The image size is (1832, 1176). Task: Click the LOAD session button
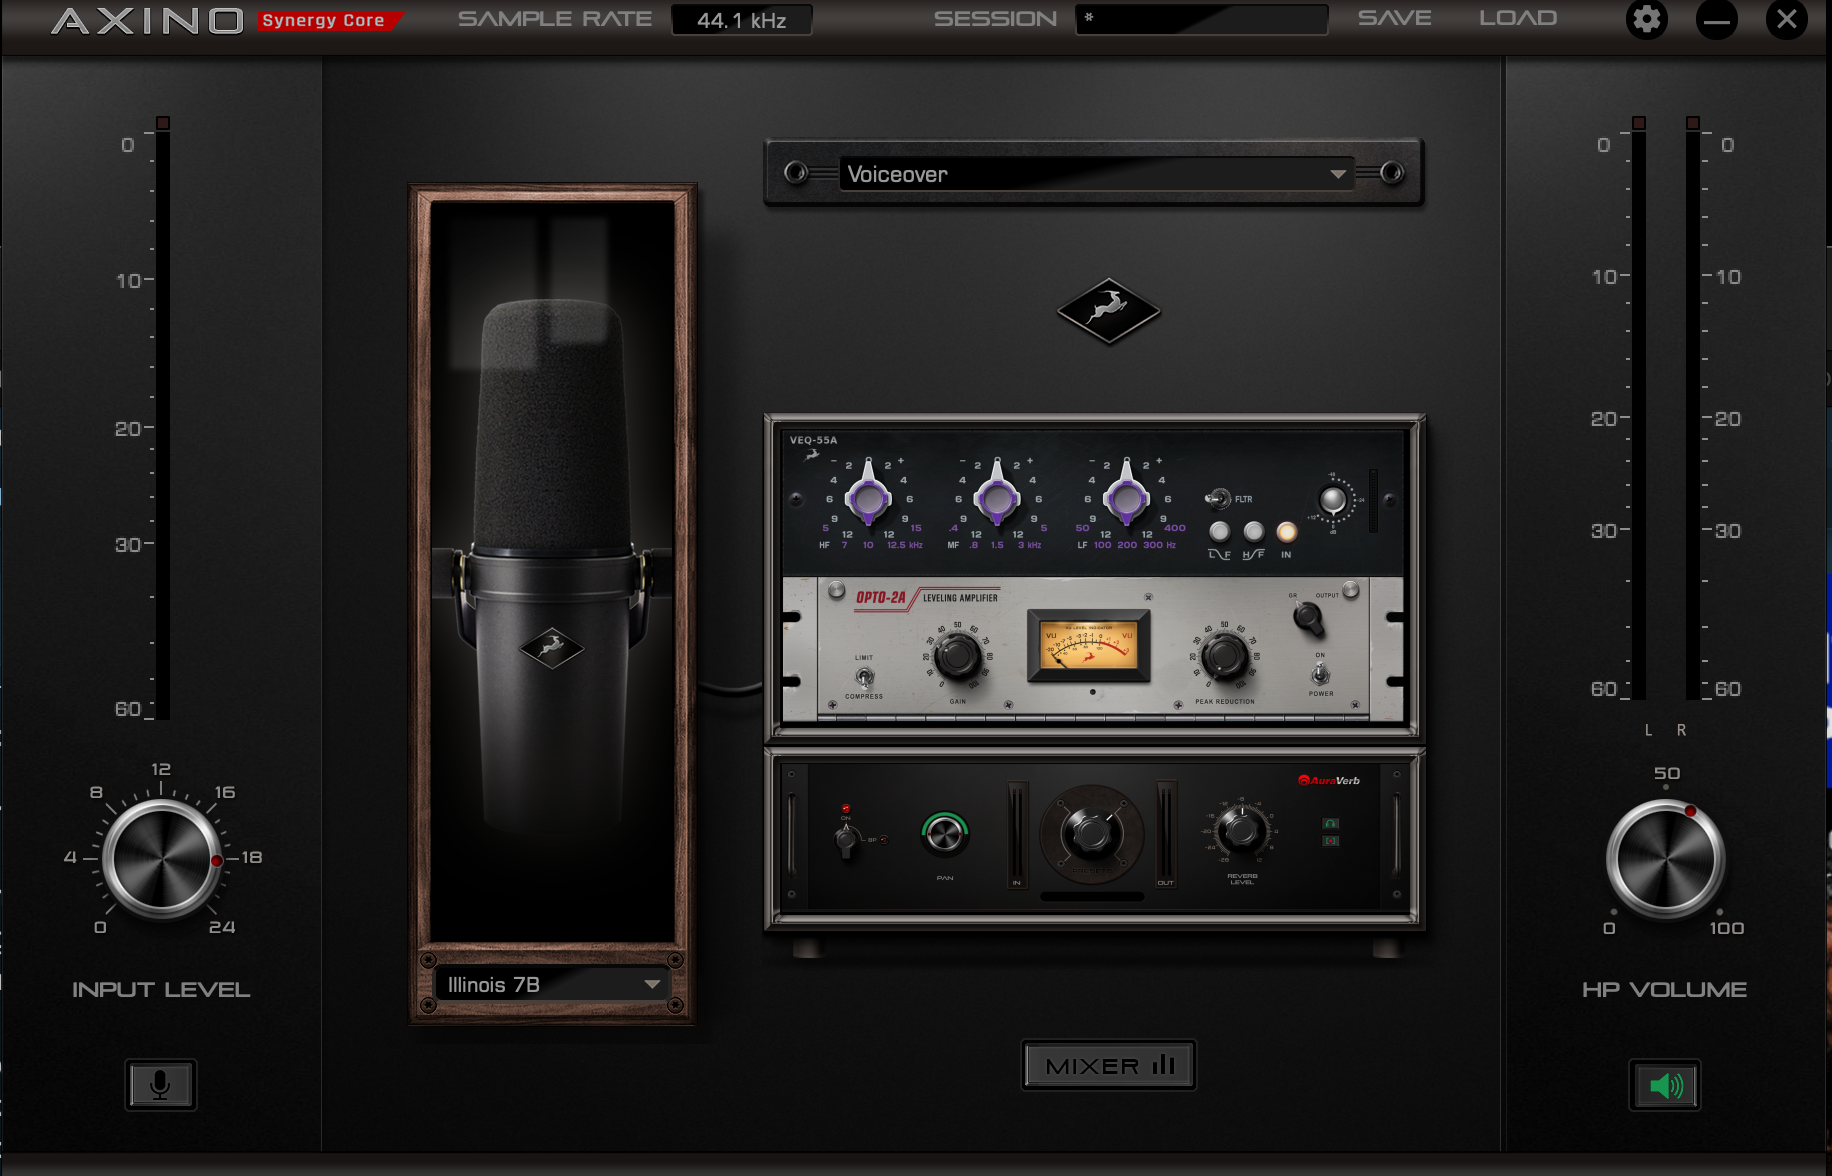click(1518, 18)
